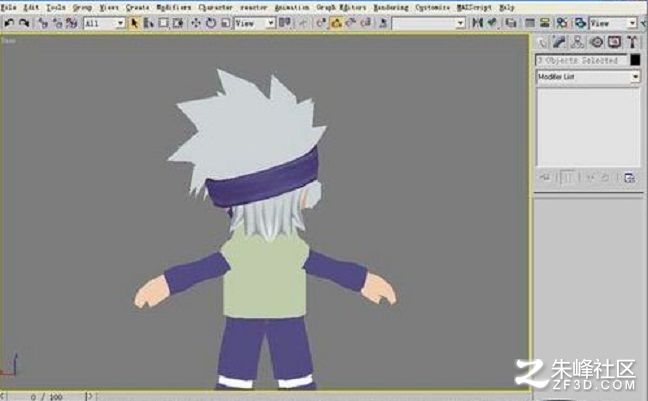Toggle the Pin Stack icon
The width and height of the screenshot is (648, 401).
545,178
